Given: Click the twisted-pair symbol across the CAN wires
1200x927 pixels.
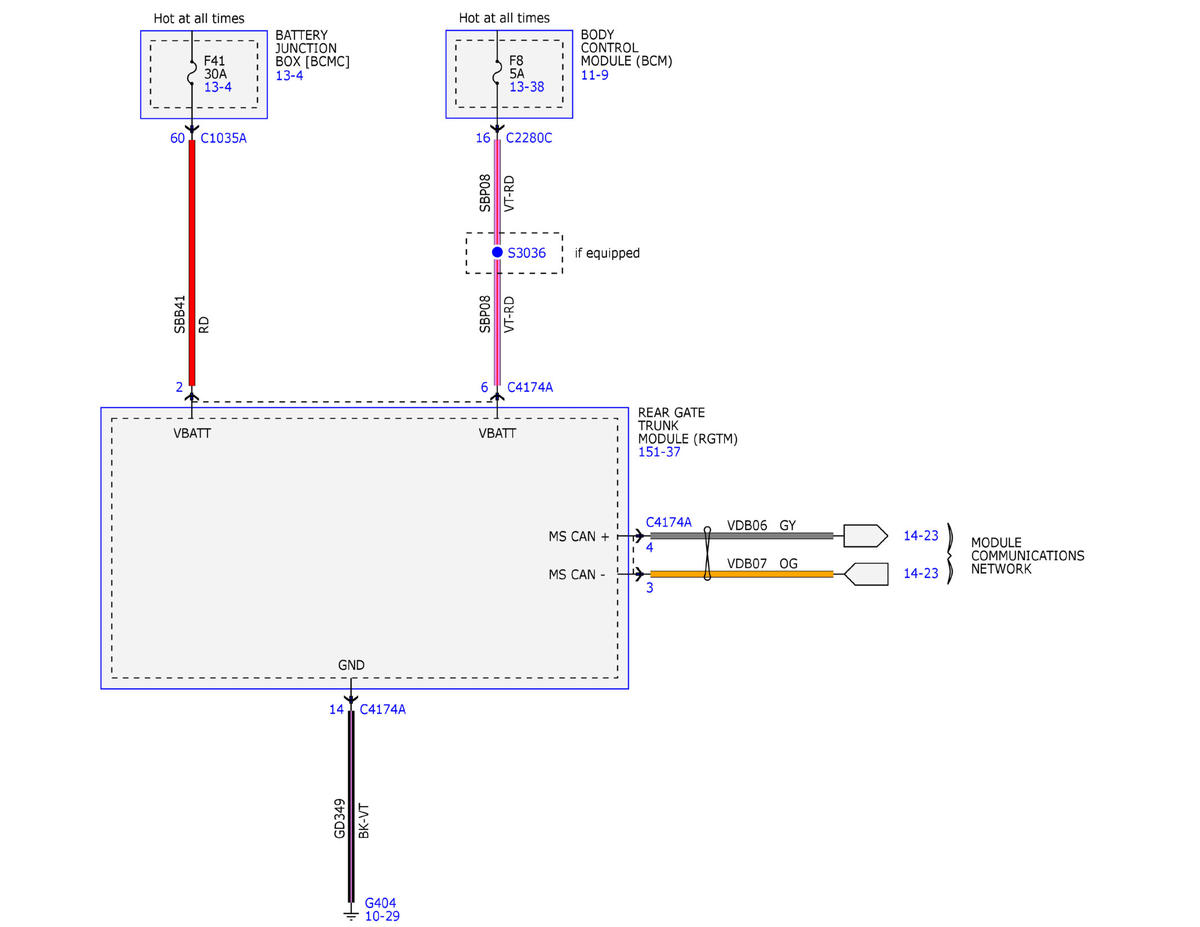Looking at the screenshot, I should click(x=707, y=555).
